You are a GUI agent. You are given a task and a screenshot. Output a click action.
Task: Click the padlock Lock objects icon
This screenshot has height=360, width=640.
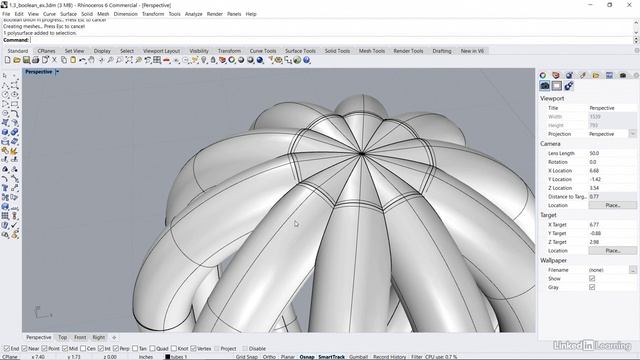click(x=213, y=60)
